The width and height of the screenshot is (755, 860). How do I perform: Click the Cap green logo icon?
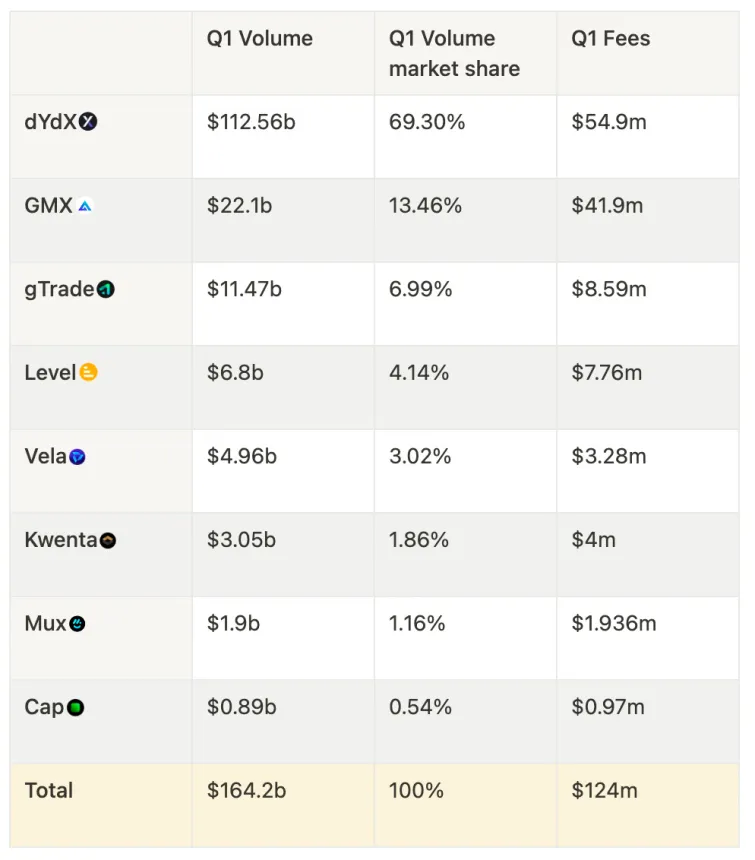click(x=75, y=708)
